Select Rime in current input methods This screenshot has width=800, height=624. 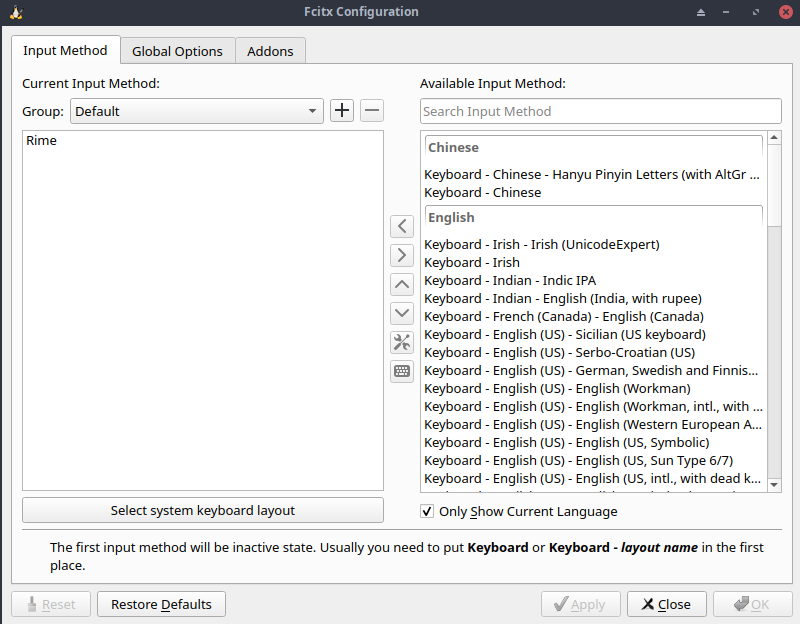pyautogui.click(x=42, y=141)
